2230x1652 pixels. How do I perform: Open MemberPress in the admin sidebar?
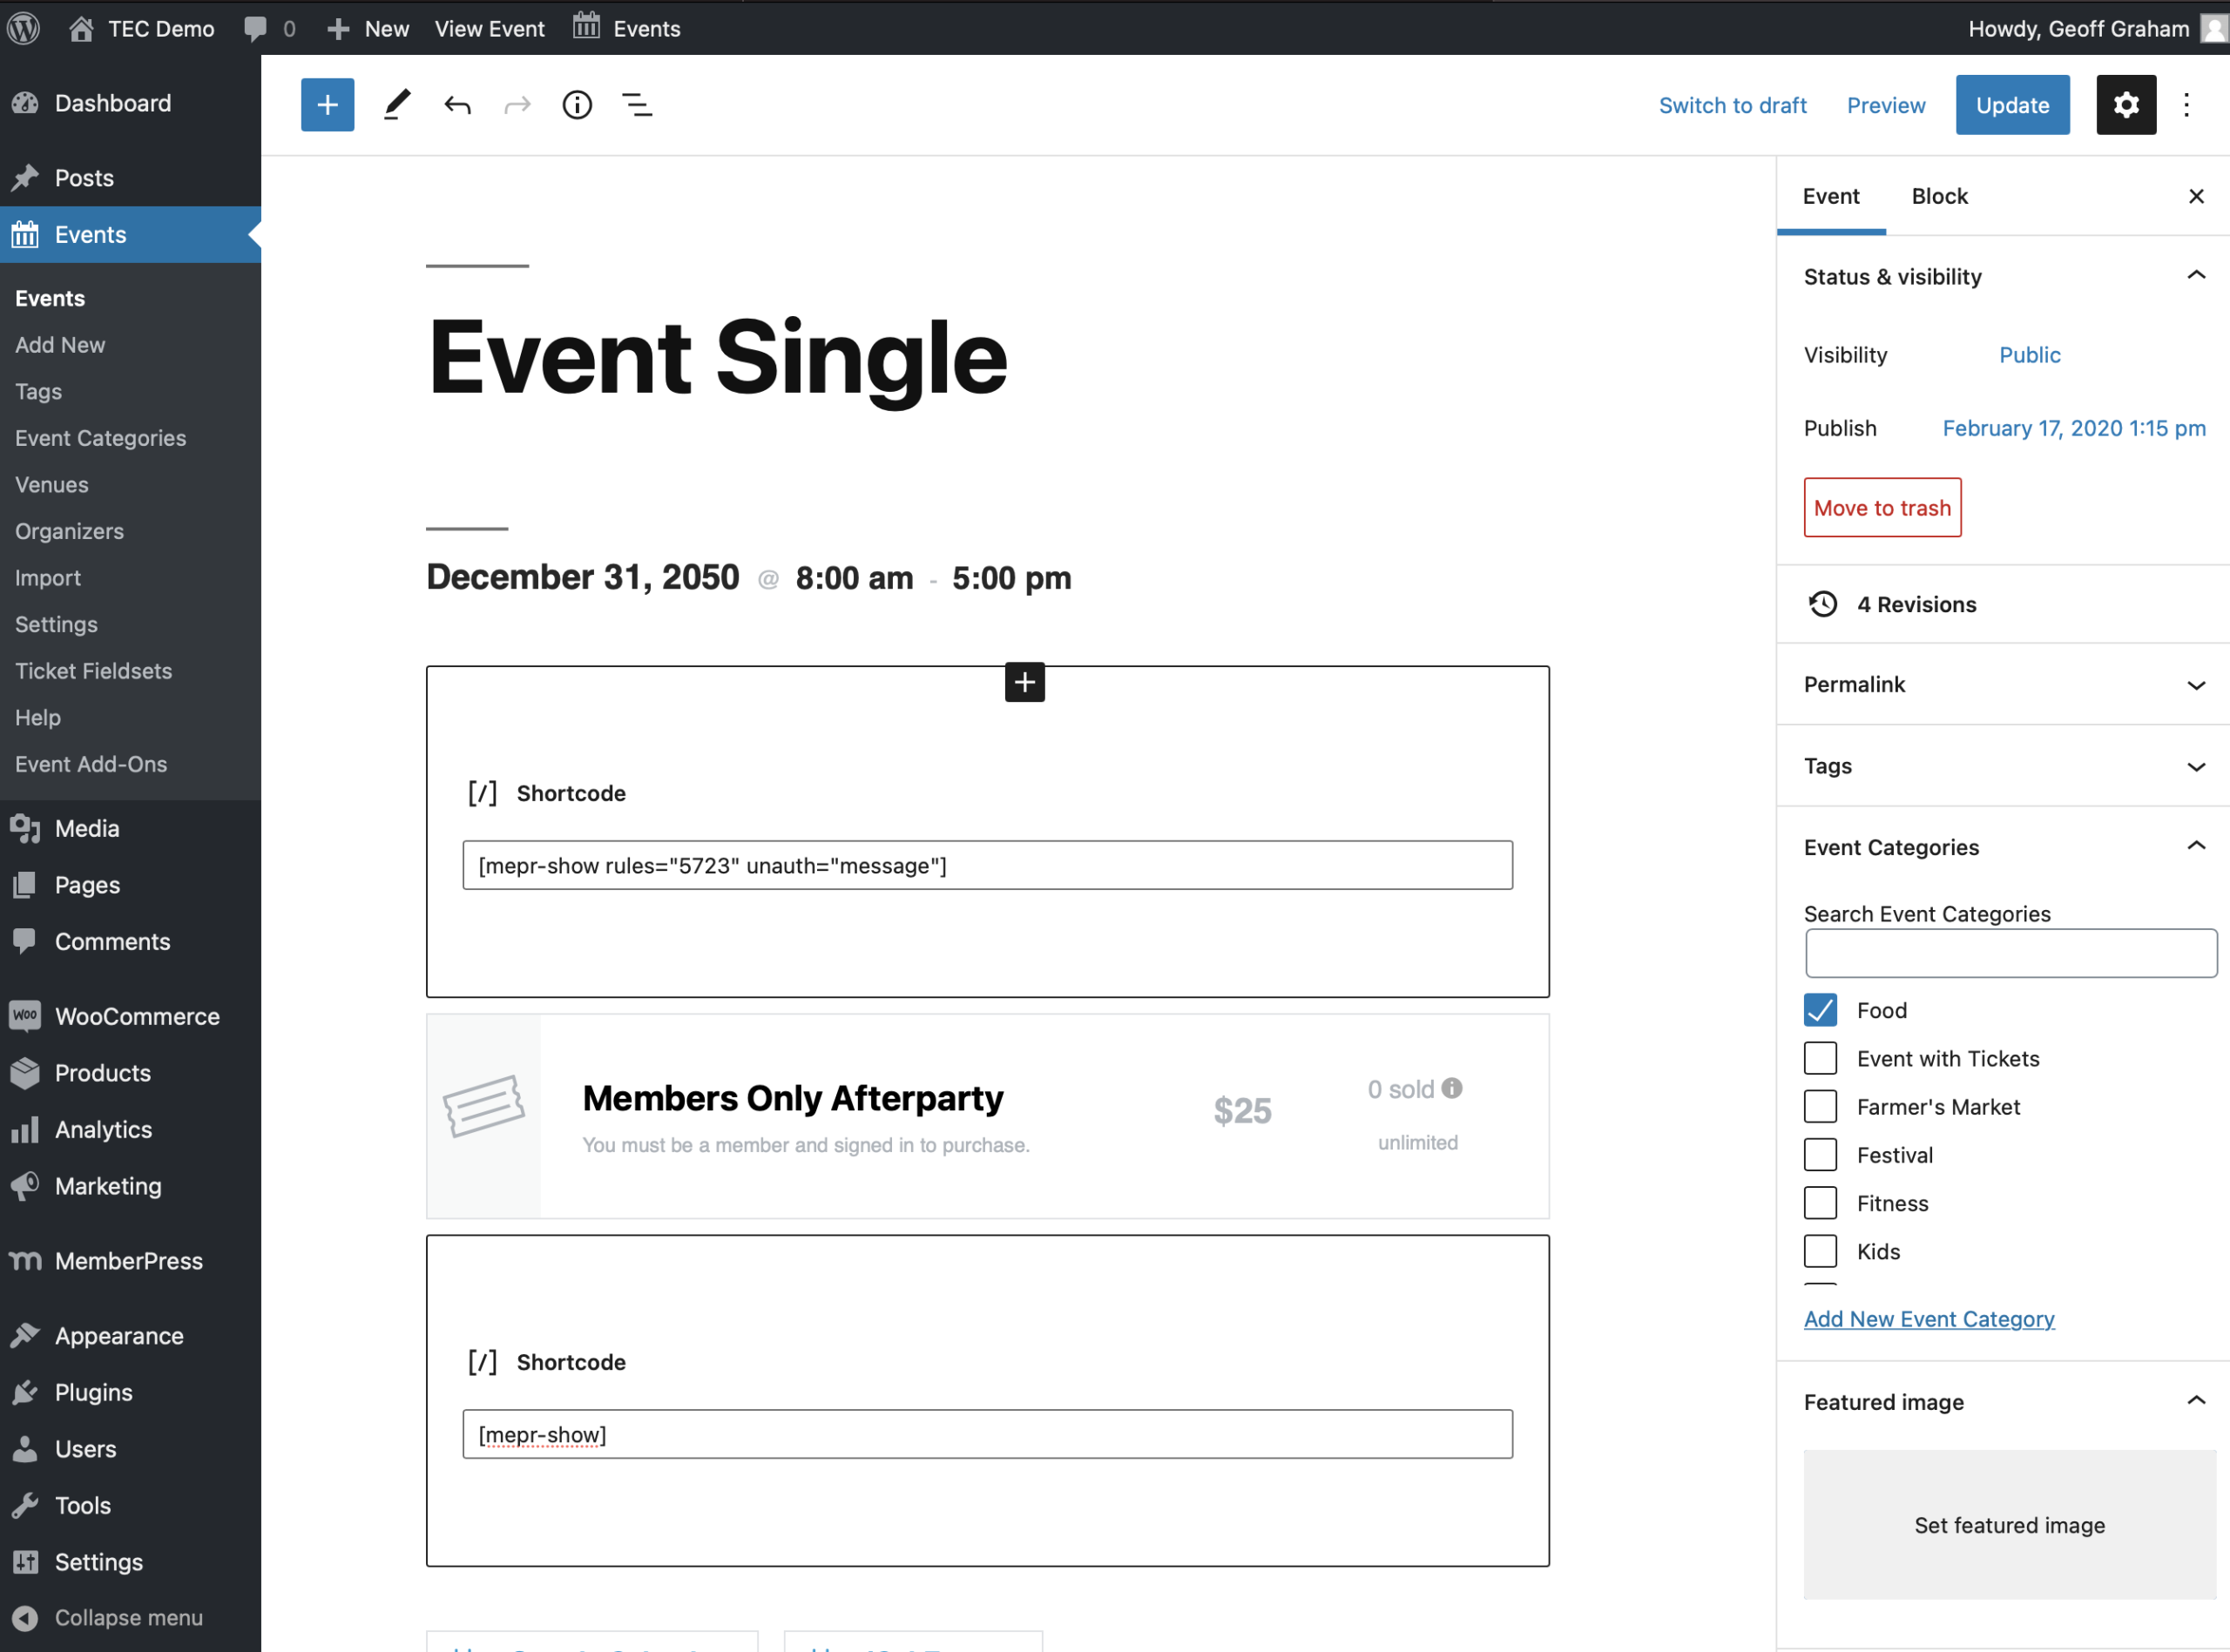click(x=130, y=1261)
